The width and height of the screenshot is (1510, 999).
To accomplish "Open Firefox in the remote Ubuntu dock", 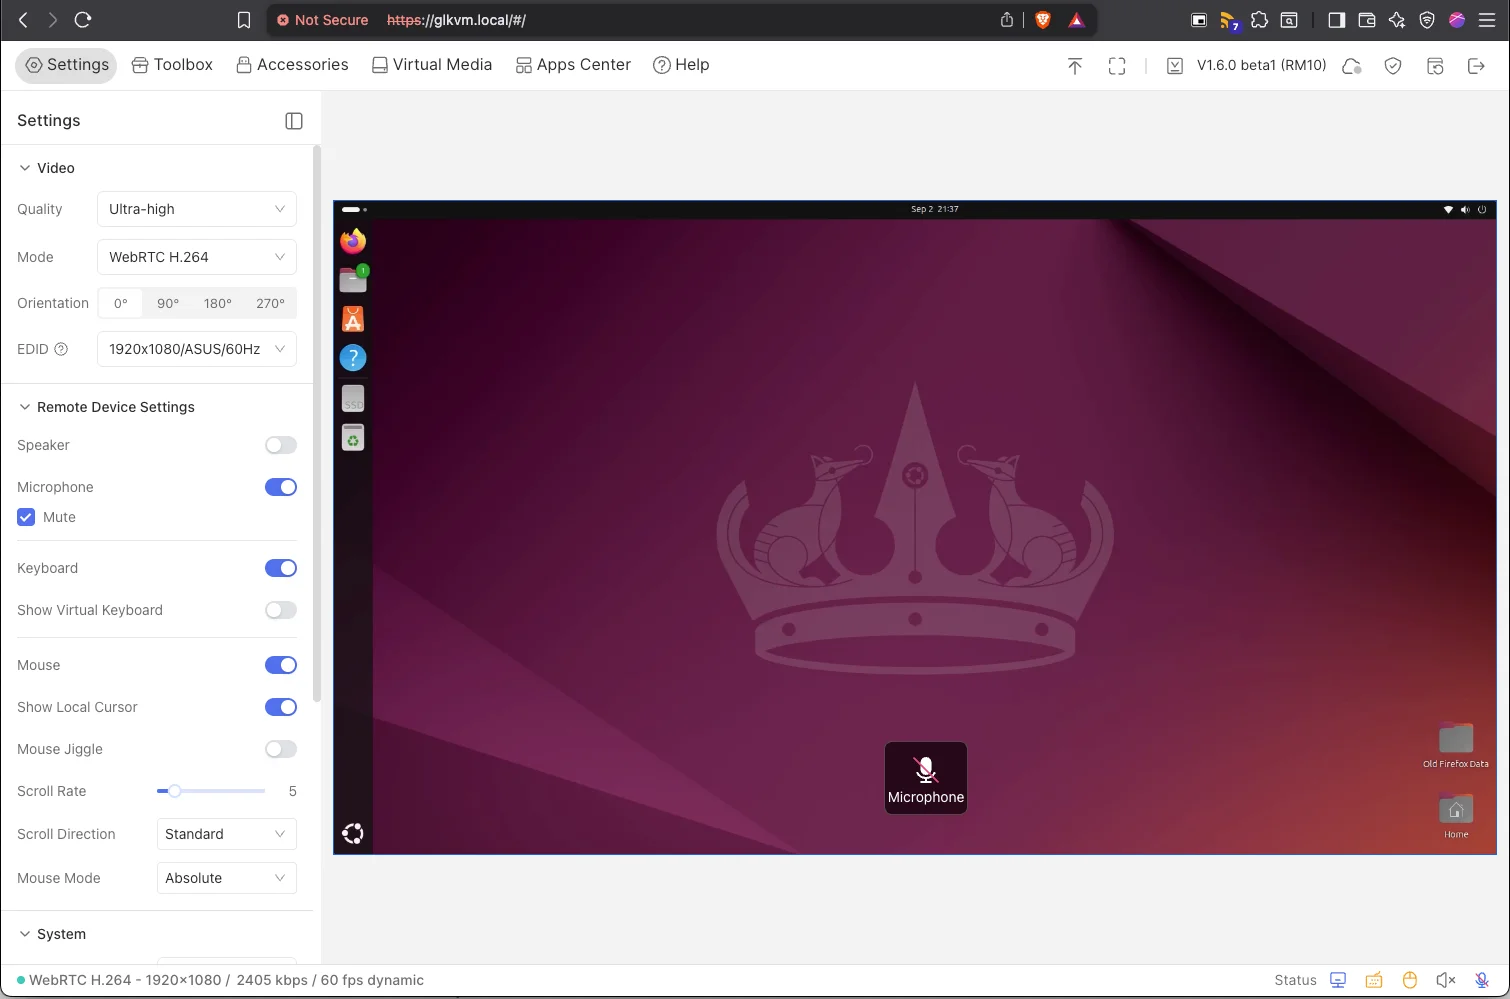I will pyautogui.click(x=353, y=241).
